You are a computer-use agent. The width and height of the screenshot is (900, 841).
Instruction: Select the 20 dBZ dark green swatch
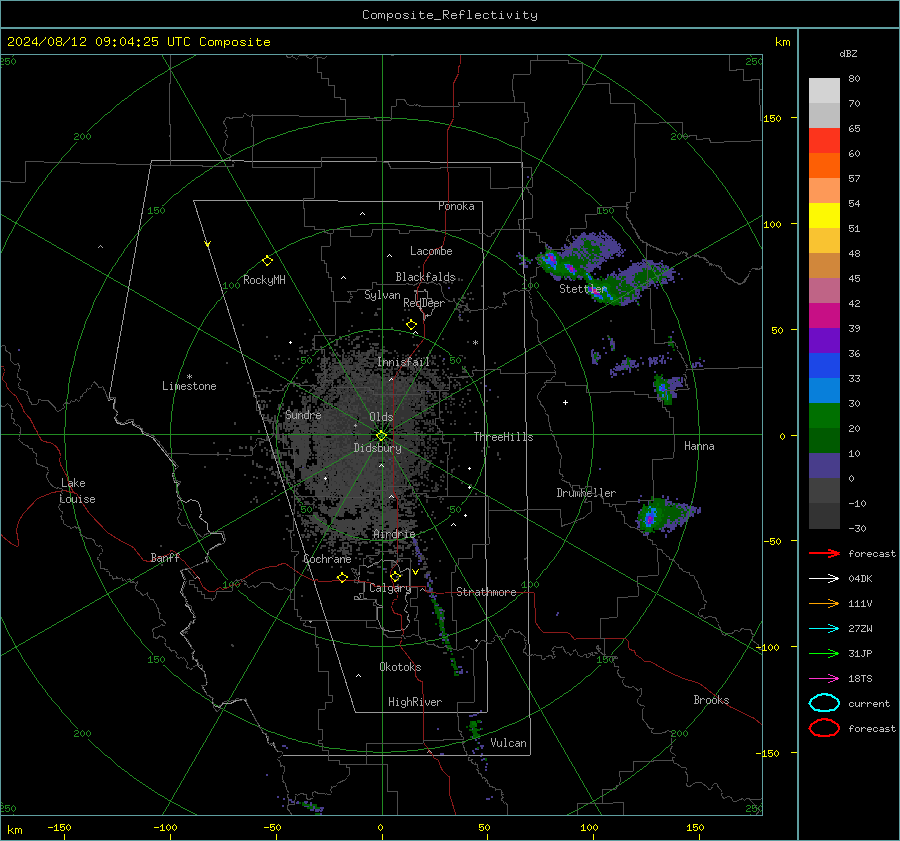[x=824, y=440]
